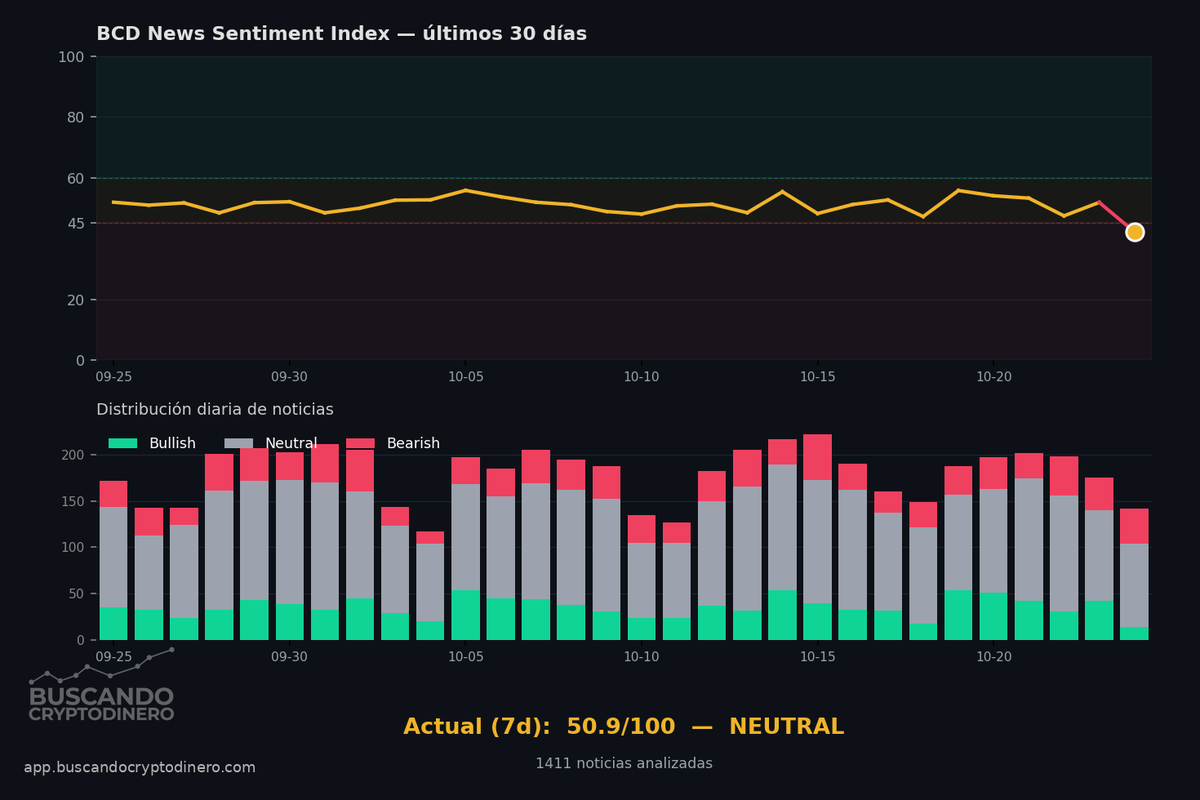
Task: Click '1411 noticias analizadas' text
Action: coord(624,763)
